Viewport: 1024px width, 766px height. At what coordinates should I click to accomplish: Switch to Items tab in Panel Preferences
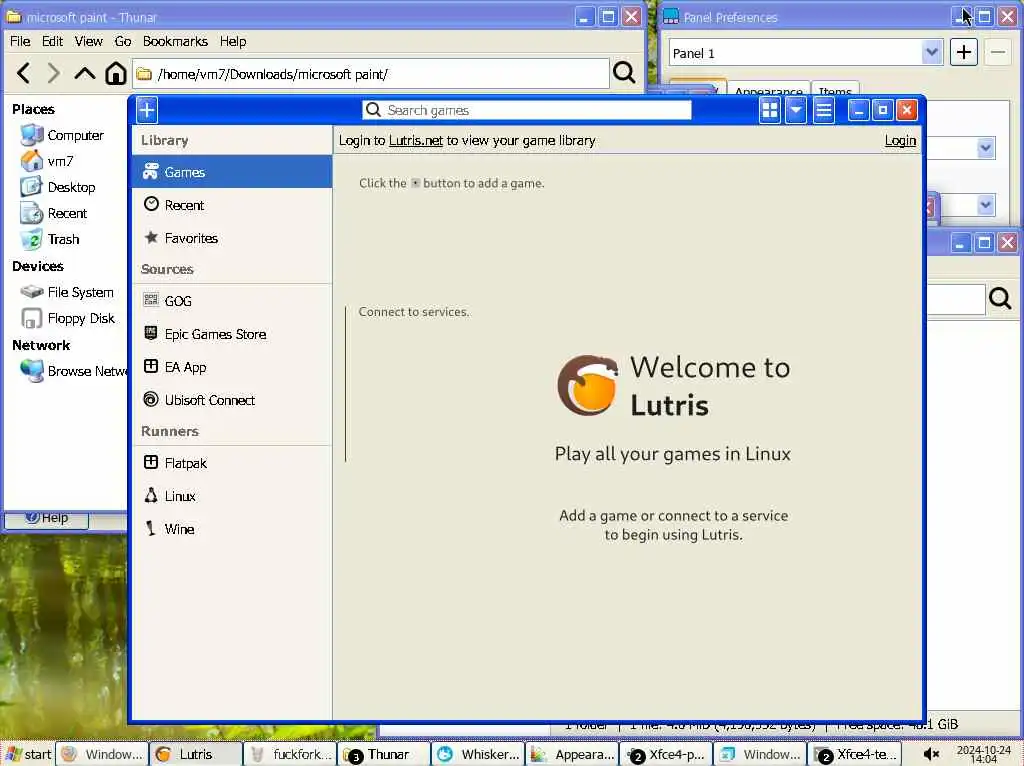coord(835,90)
